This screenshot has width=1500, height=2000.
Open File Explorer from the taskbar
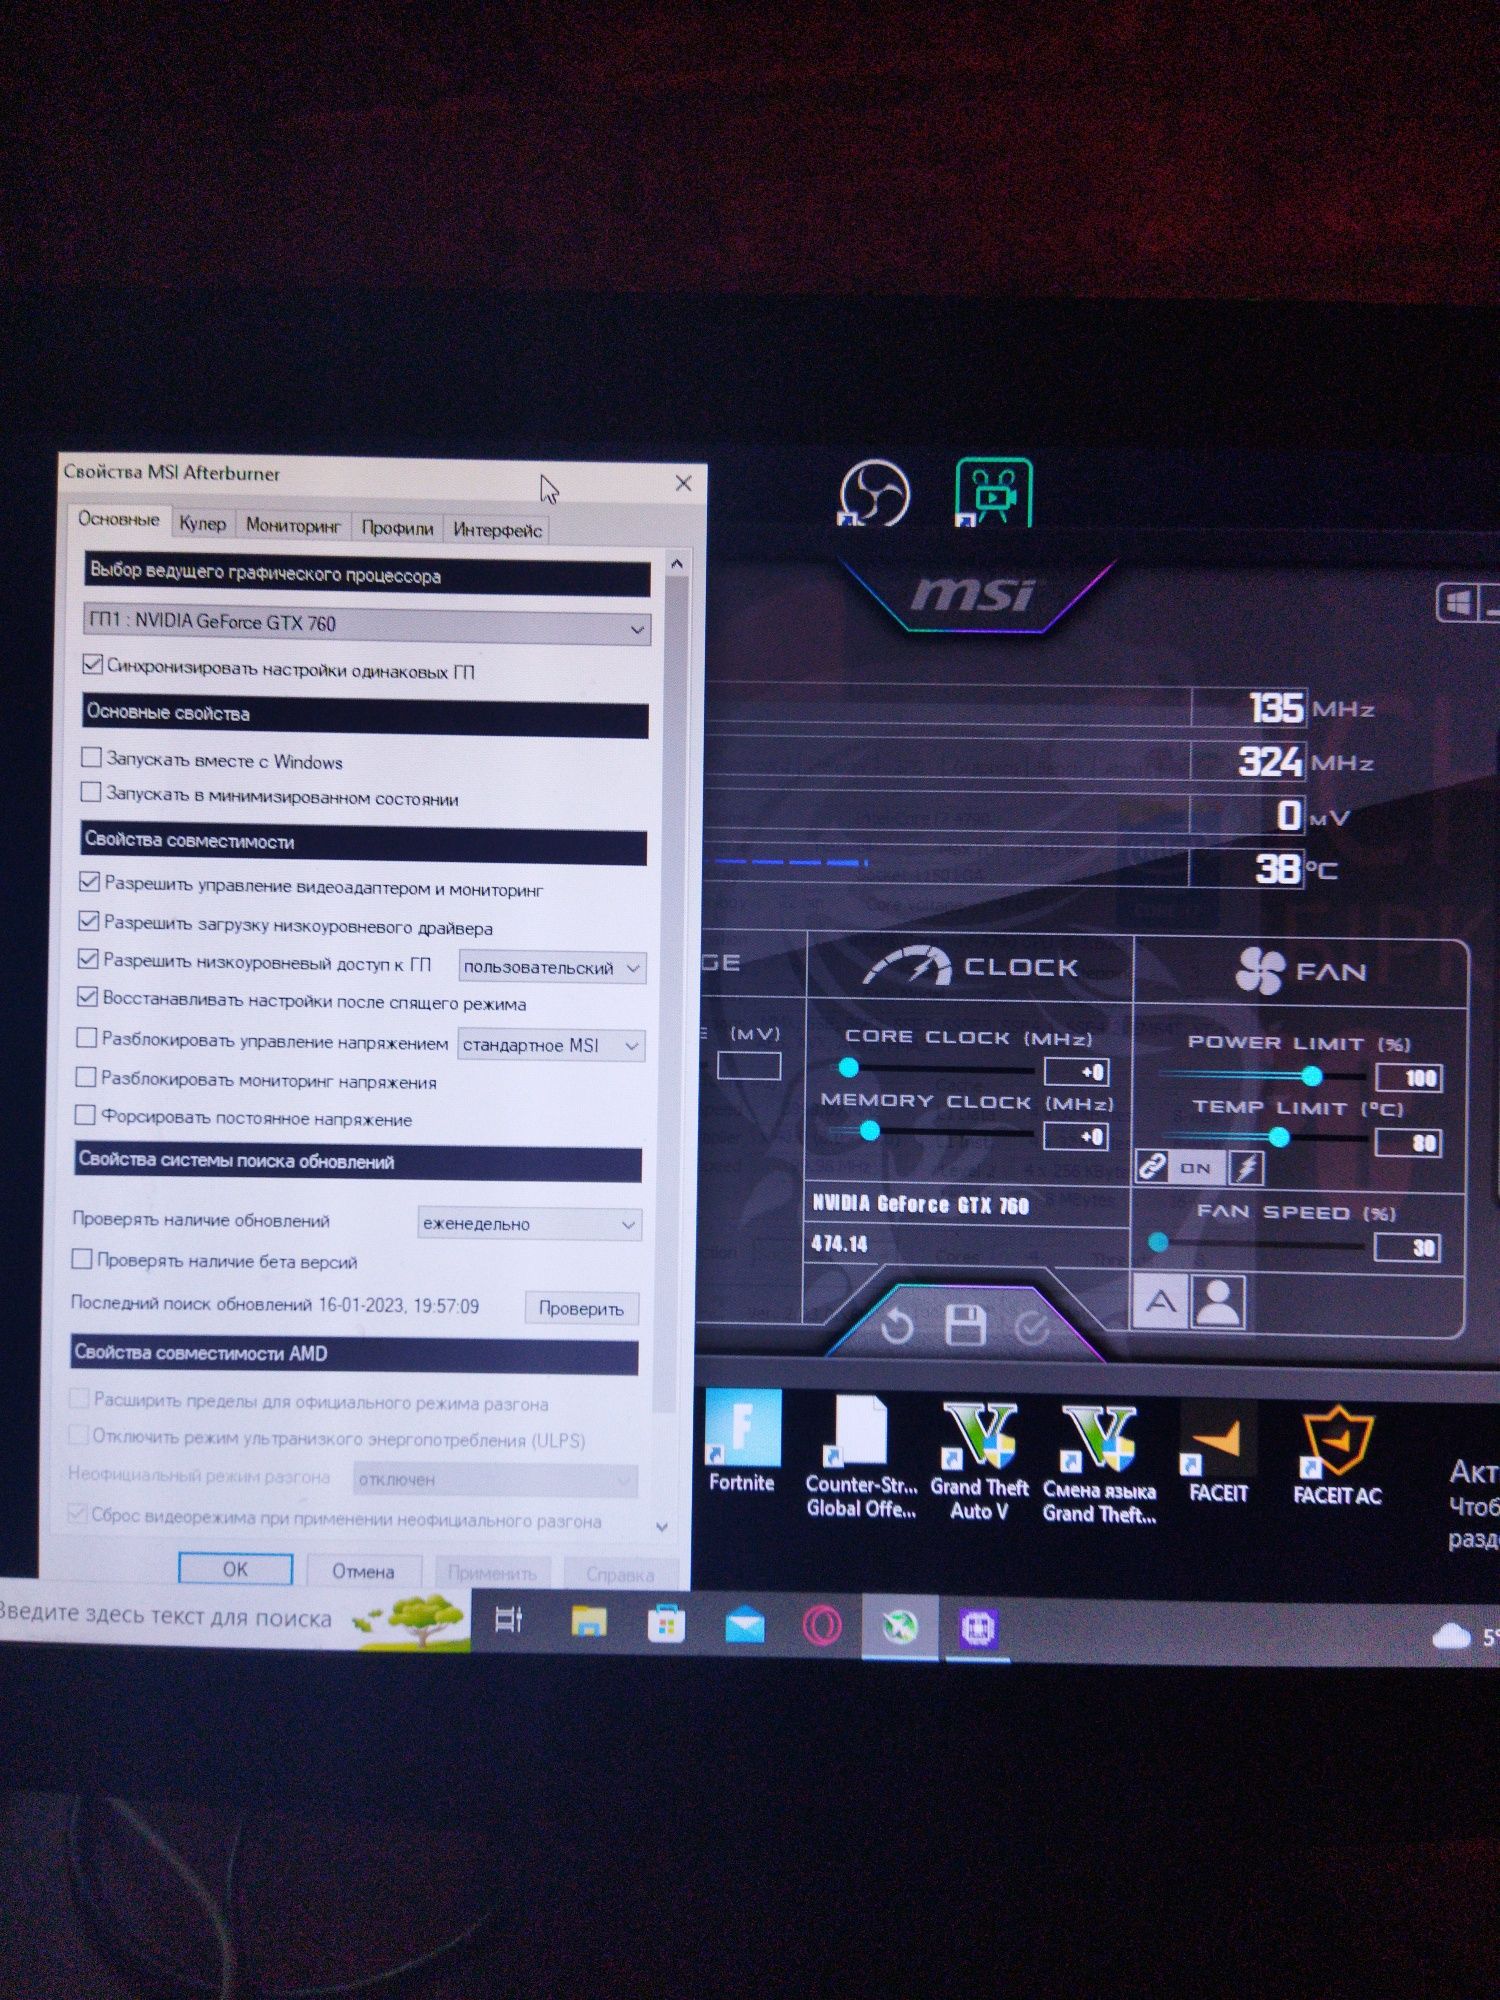[x=589, y=1622]
